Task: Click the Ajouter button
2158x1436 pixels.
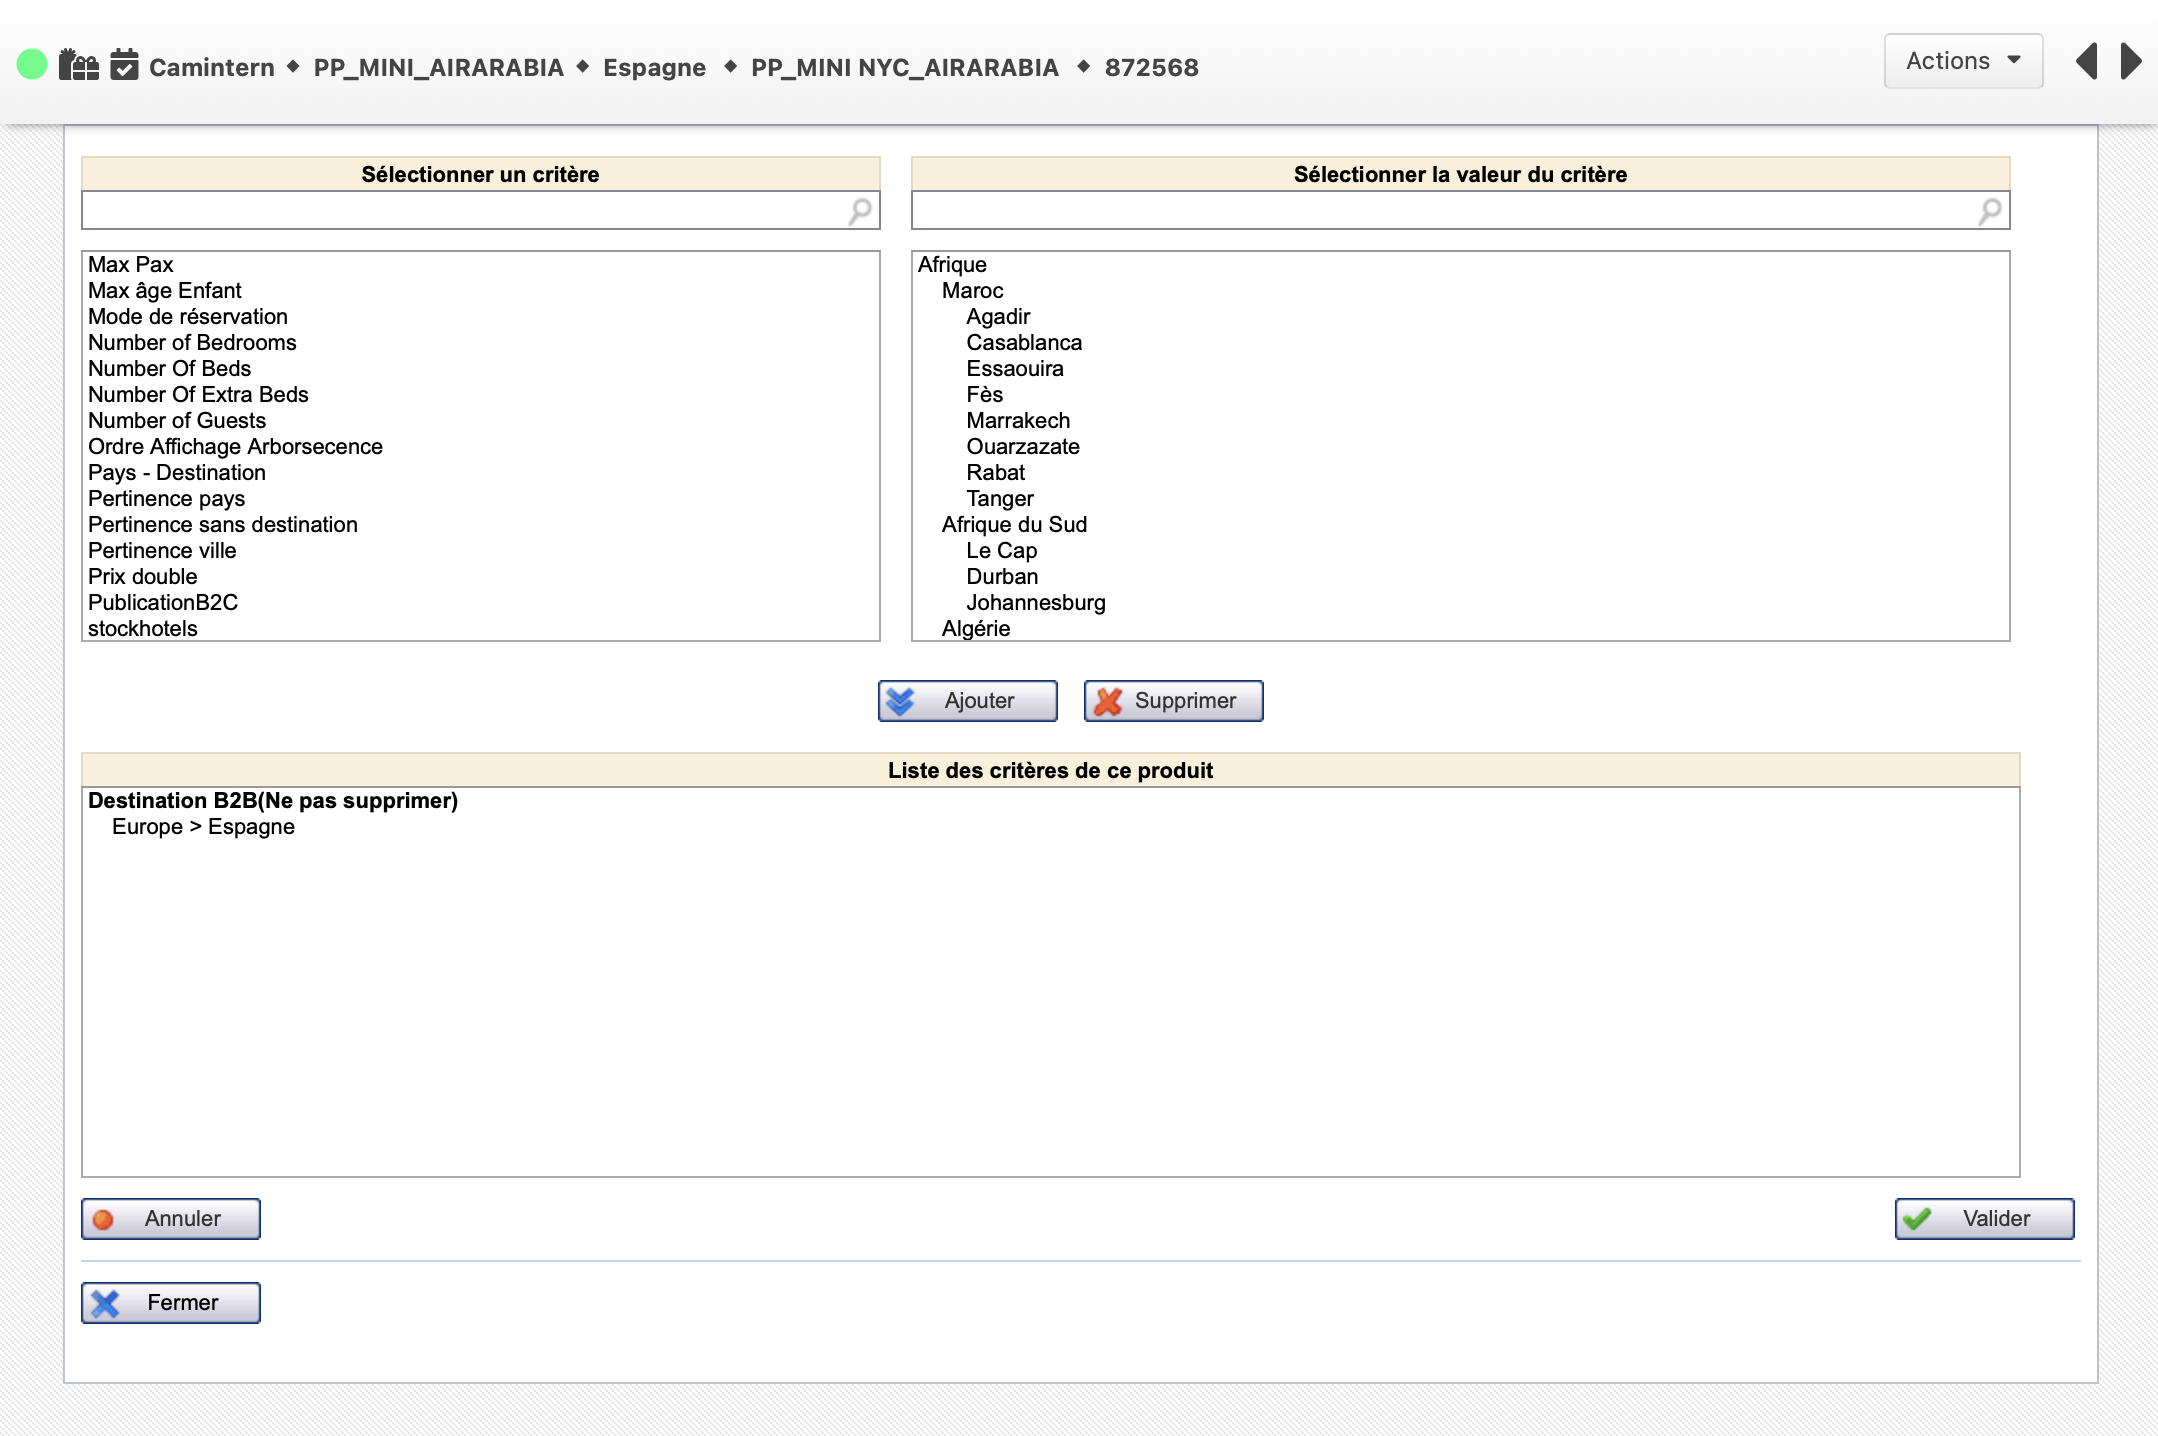Action: tap(967, 701)
